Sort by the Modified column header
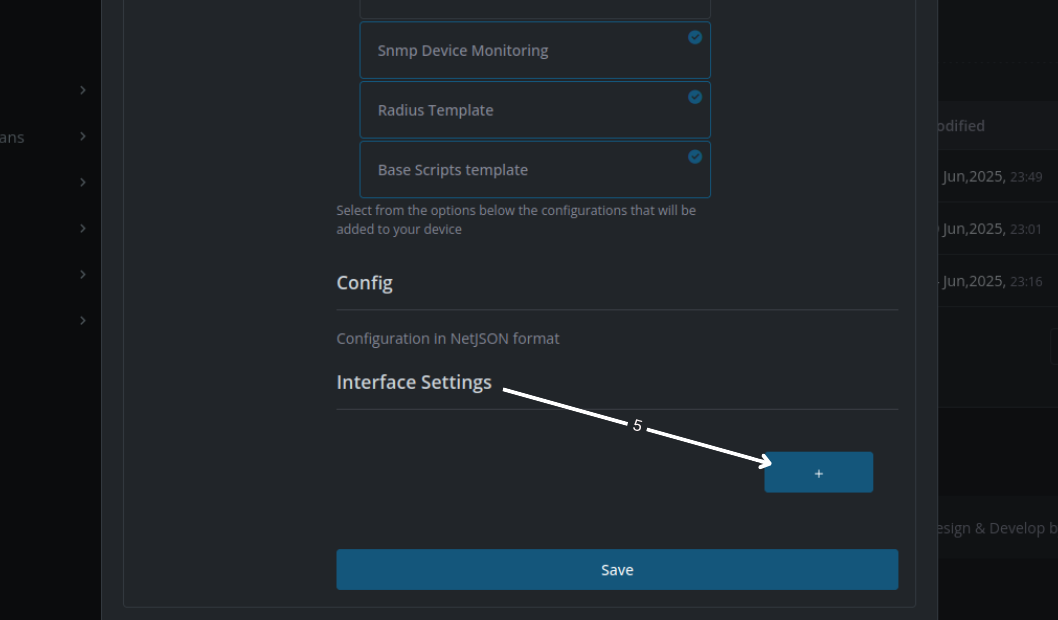1058x620 pixels. pyautogui.click(x=961, y=125)
